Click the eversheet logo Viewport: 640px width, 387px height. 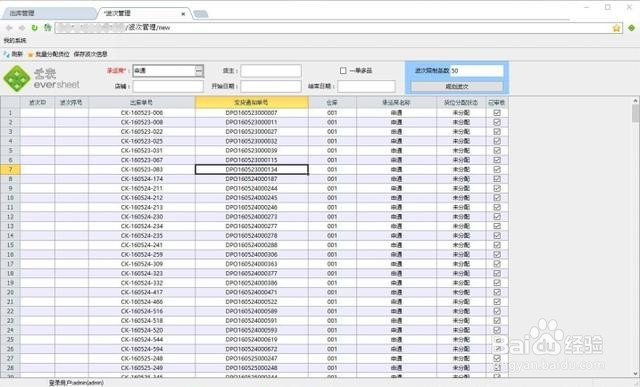pos(41,78)
